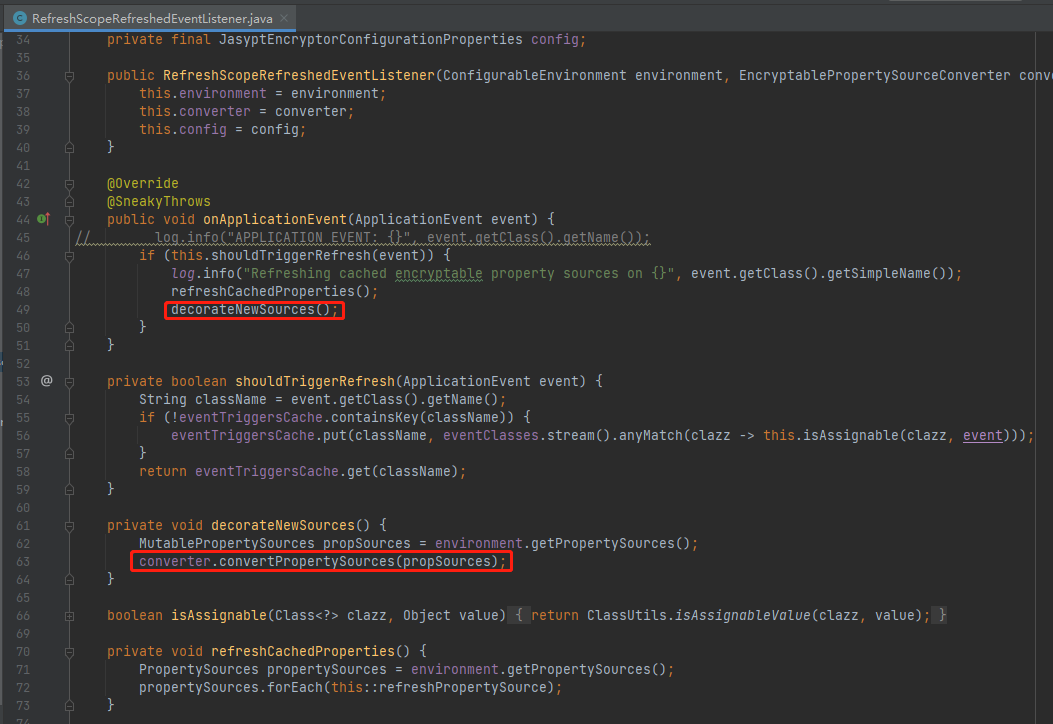Collapse decorateNewSources method at line 61 fold marker
The image size is (1053, 724).
[x=69, y=525]
